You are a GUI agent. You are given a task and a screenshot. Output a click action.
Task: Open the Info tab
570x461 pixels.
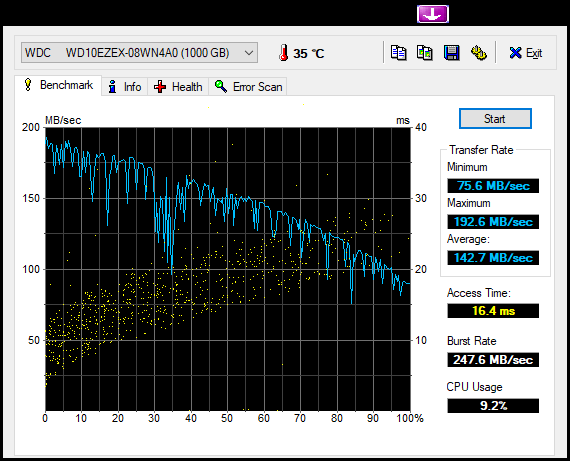124,87
